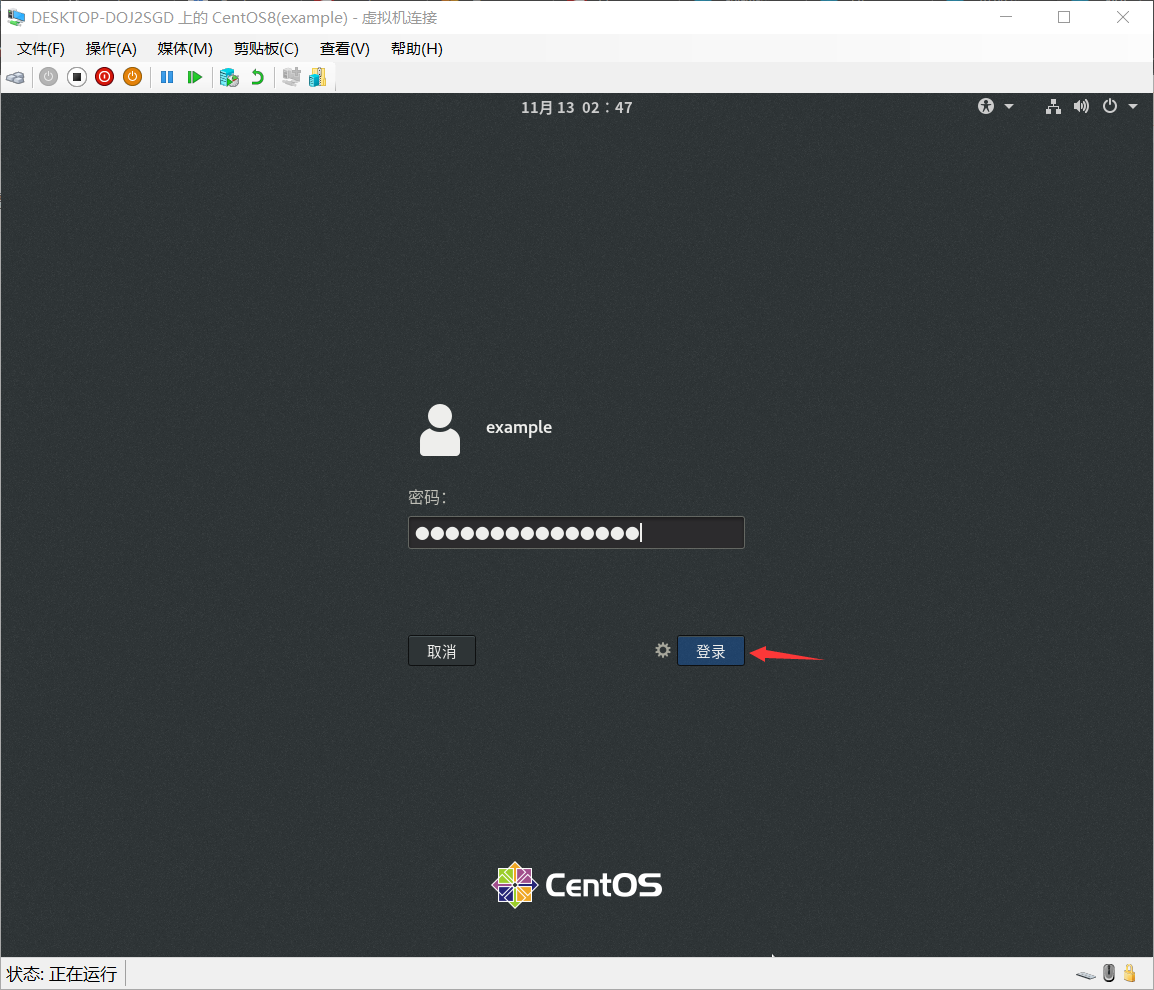Expand the arrow beside the power icon
Screen dimensions: 1154x990
1133,107
